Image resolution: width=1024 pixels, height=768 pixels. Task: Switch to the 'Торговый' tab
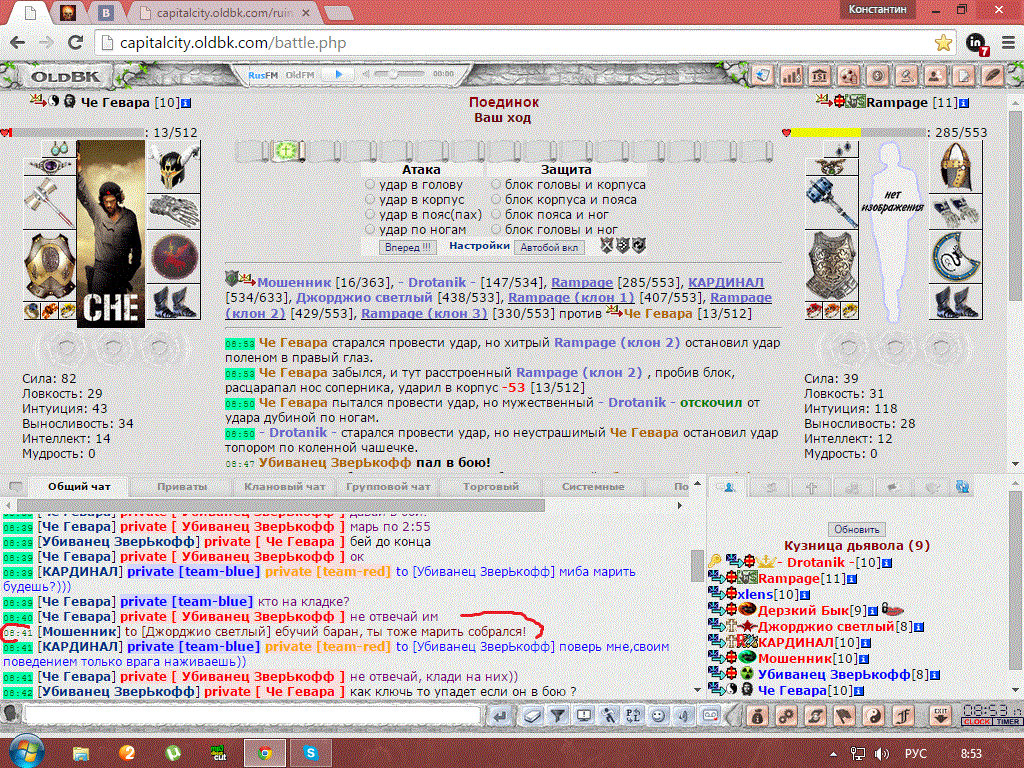tap(491, 487)
